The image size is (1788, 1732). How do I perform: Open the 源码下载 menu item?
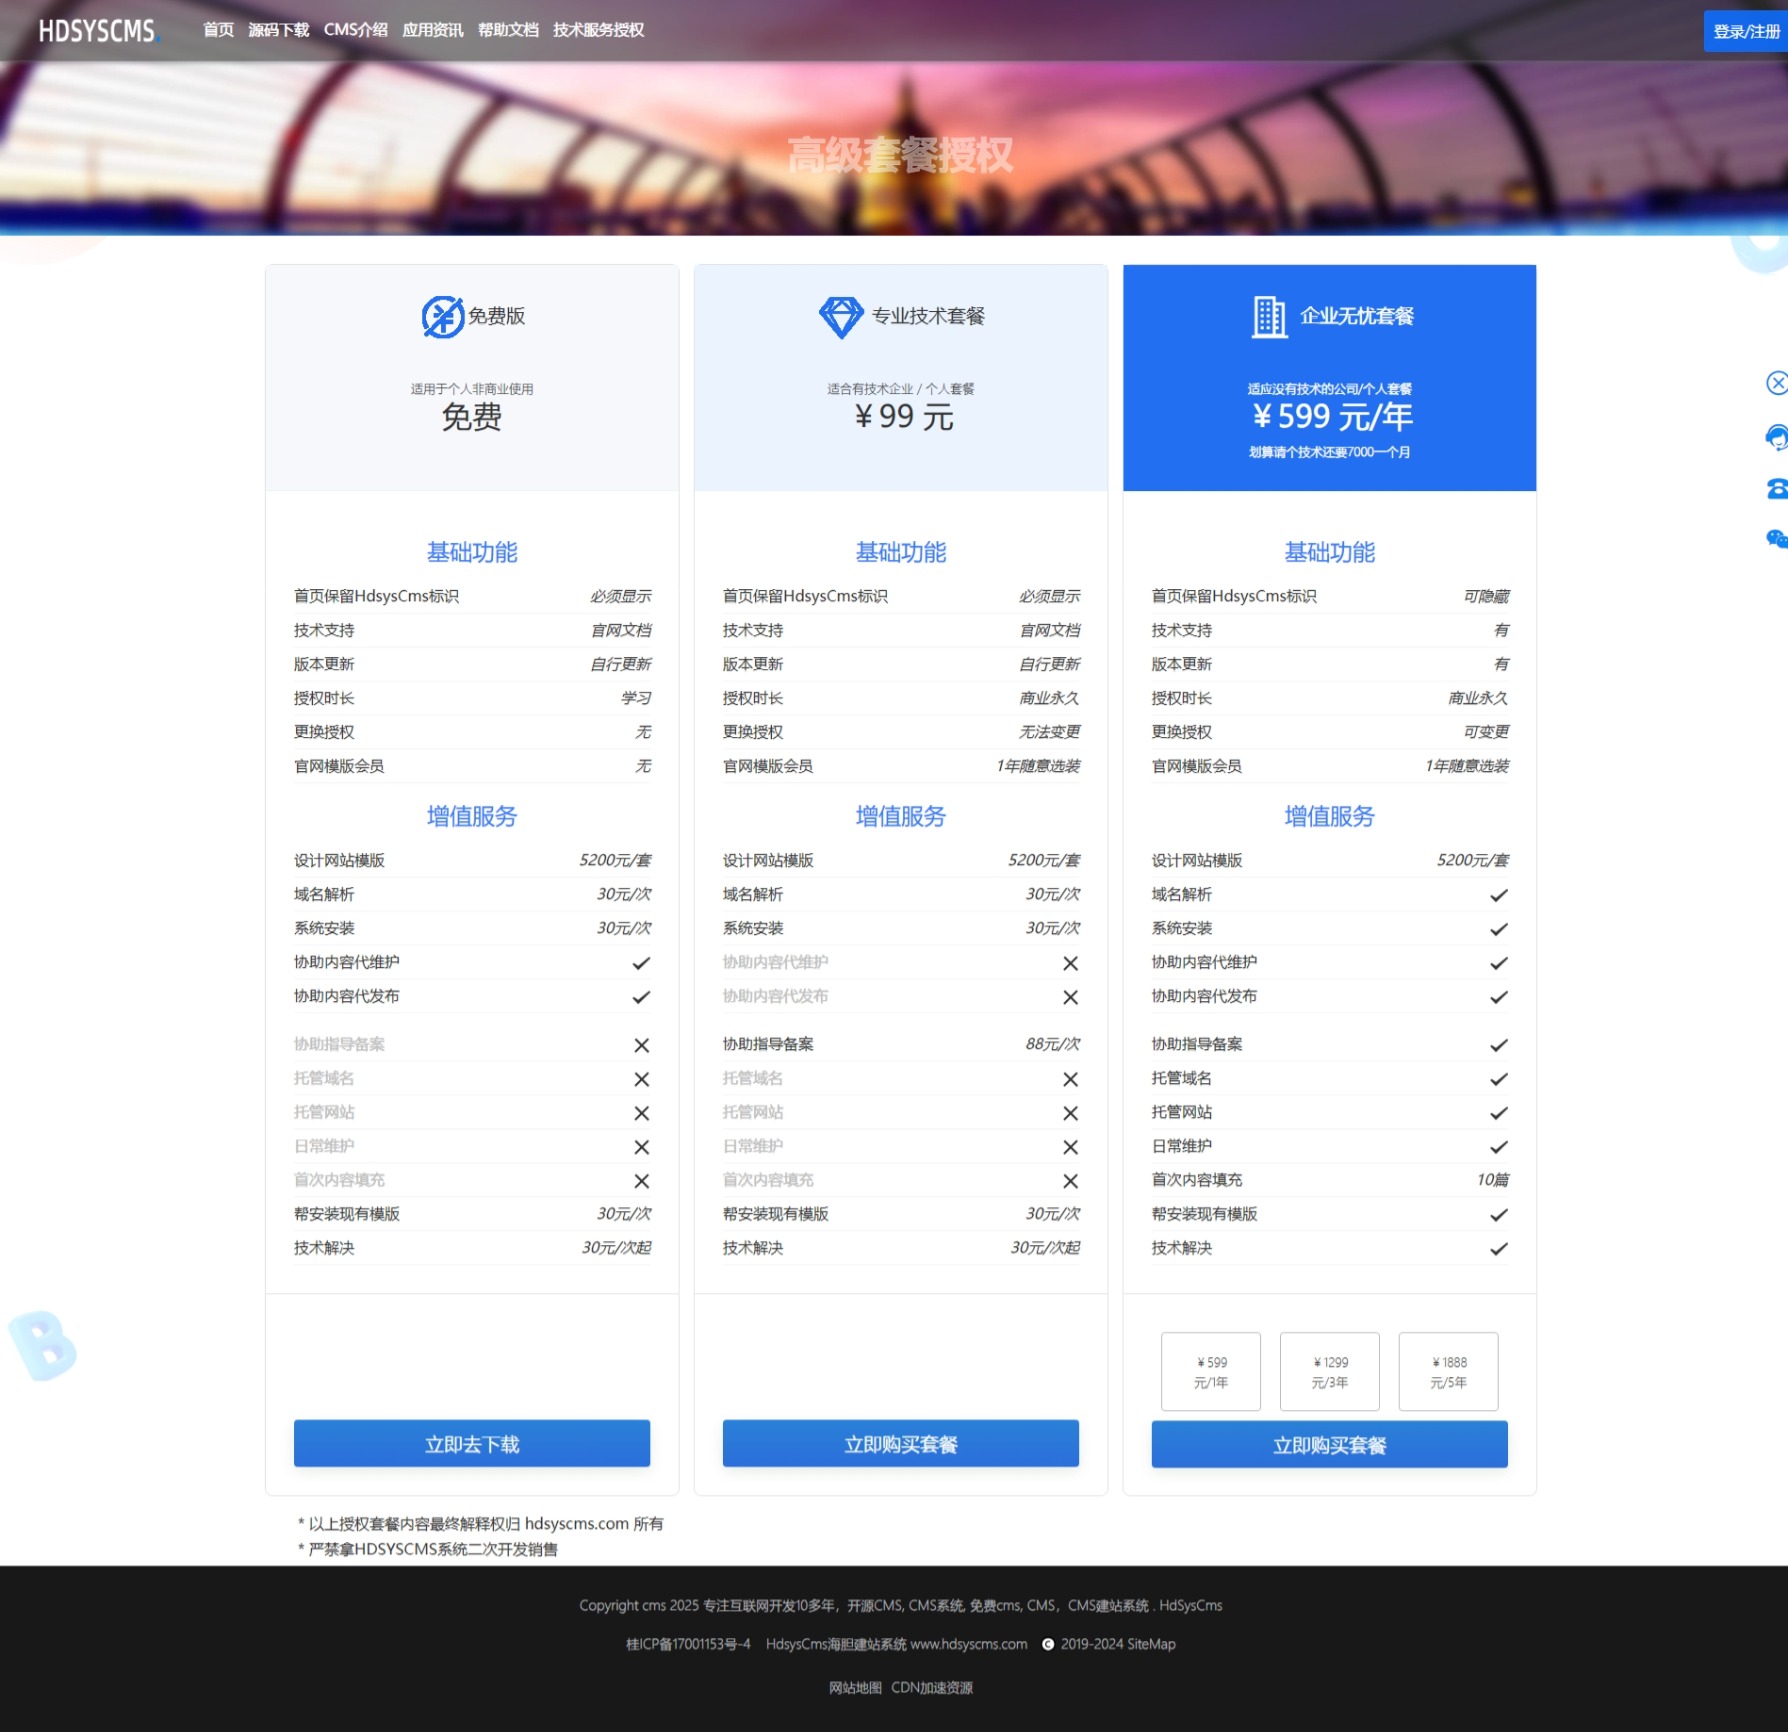pos(278,30)
